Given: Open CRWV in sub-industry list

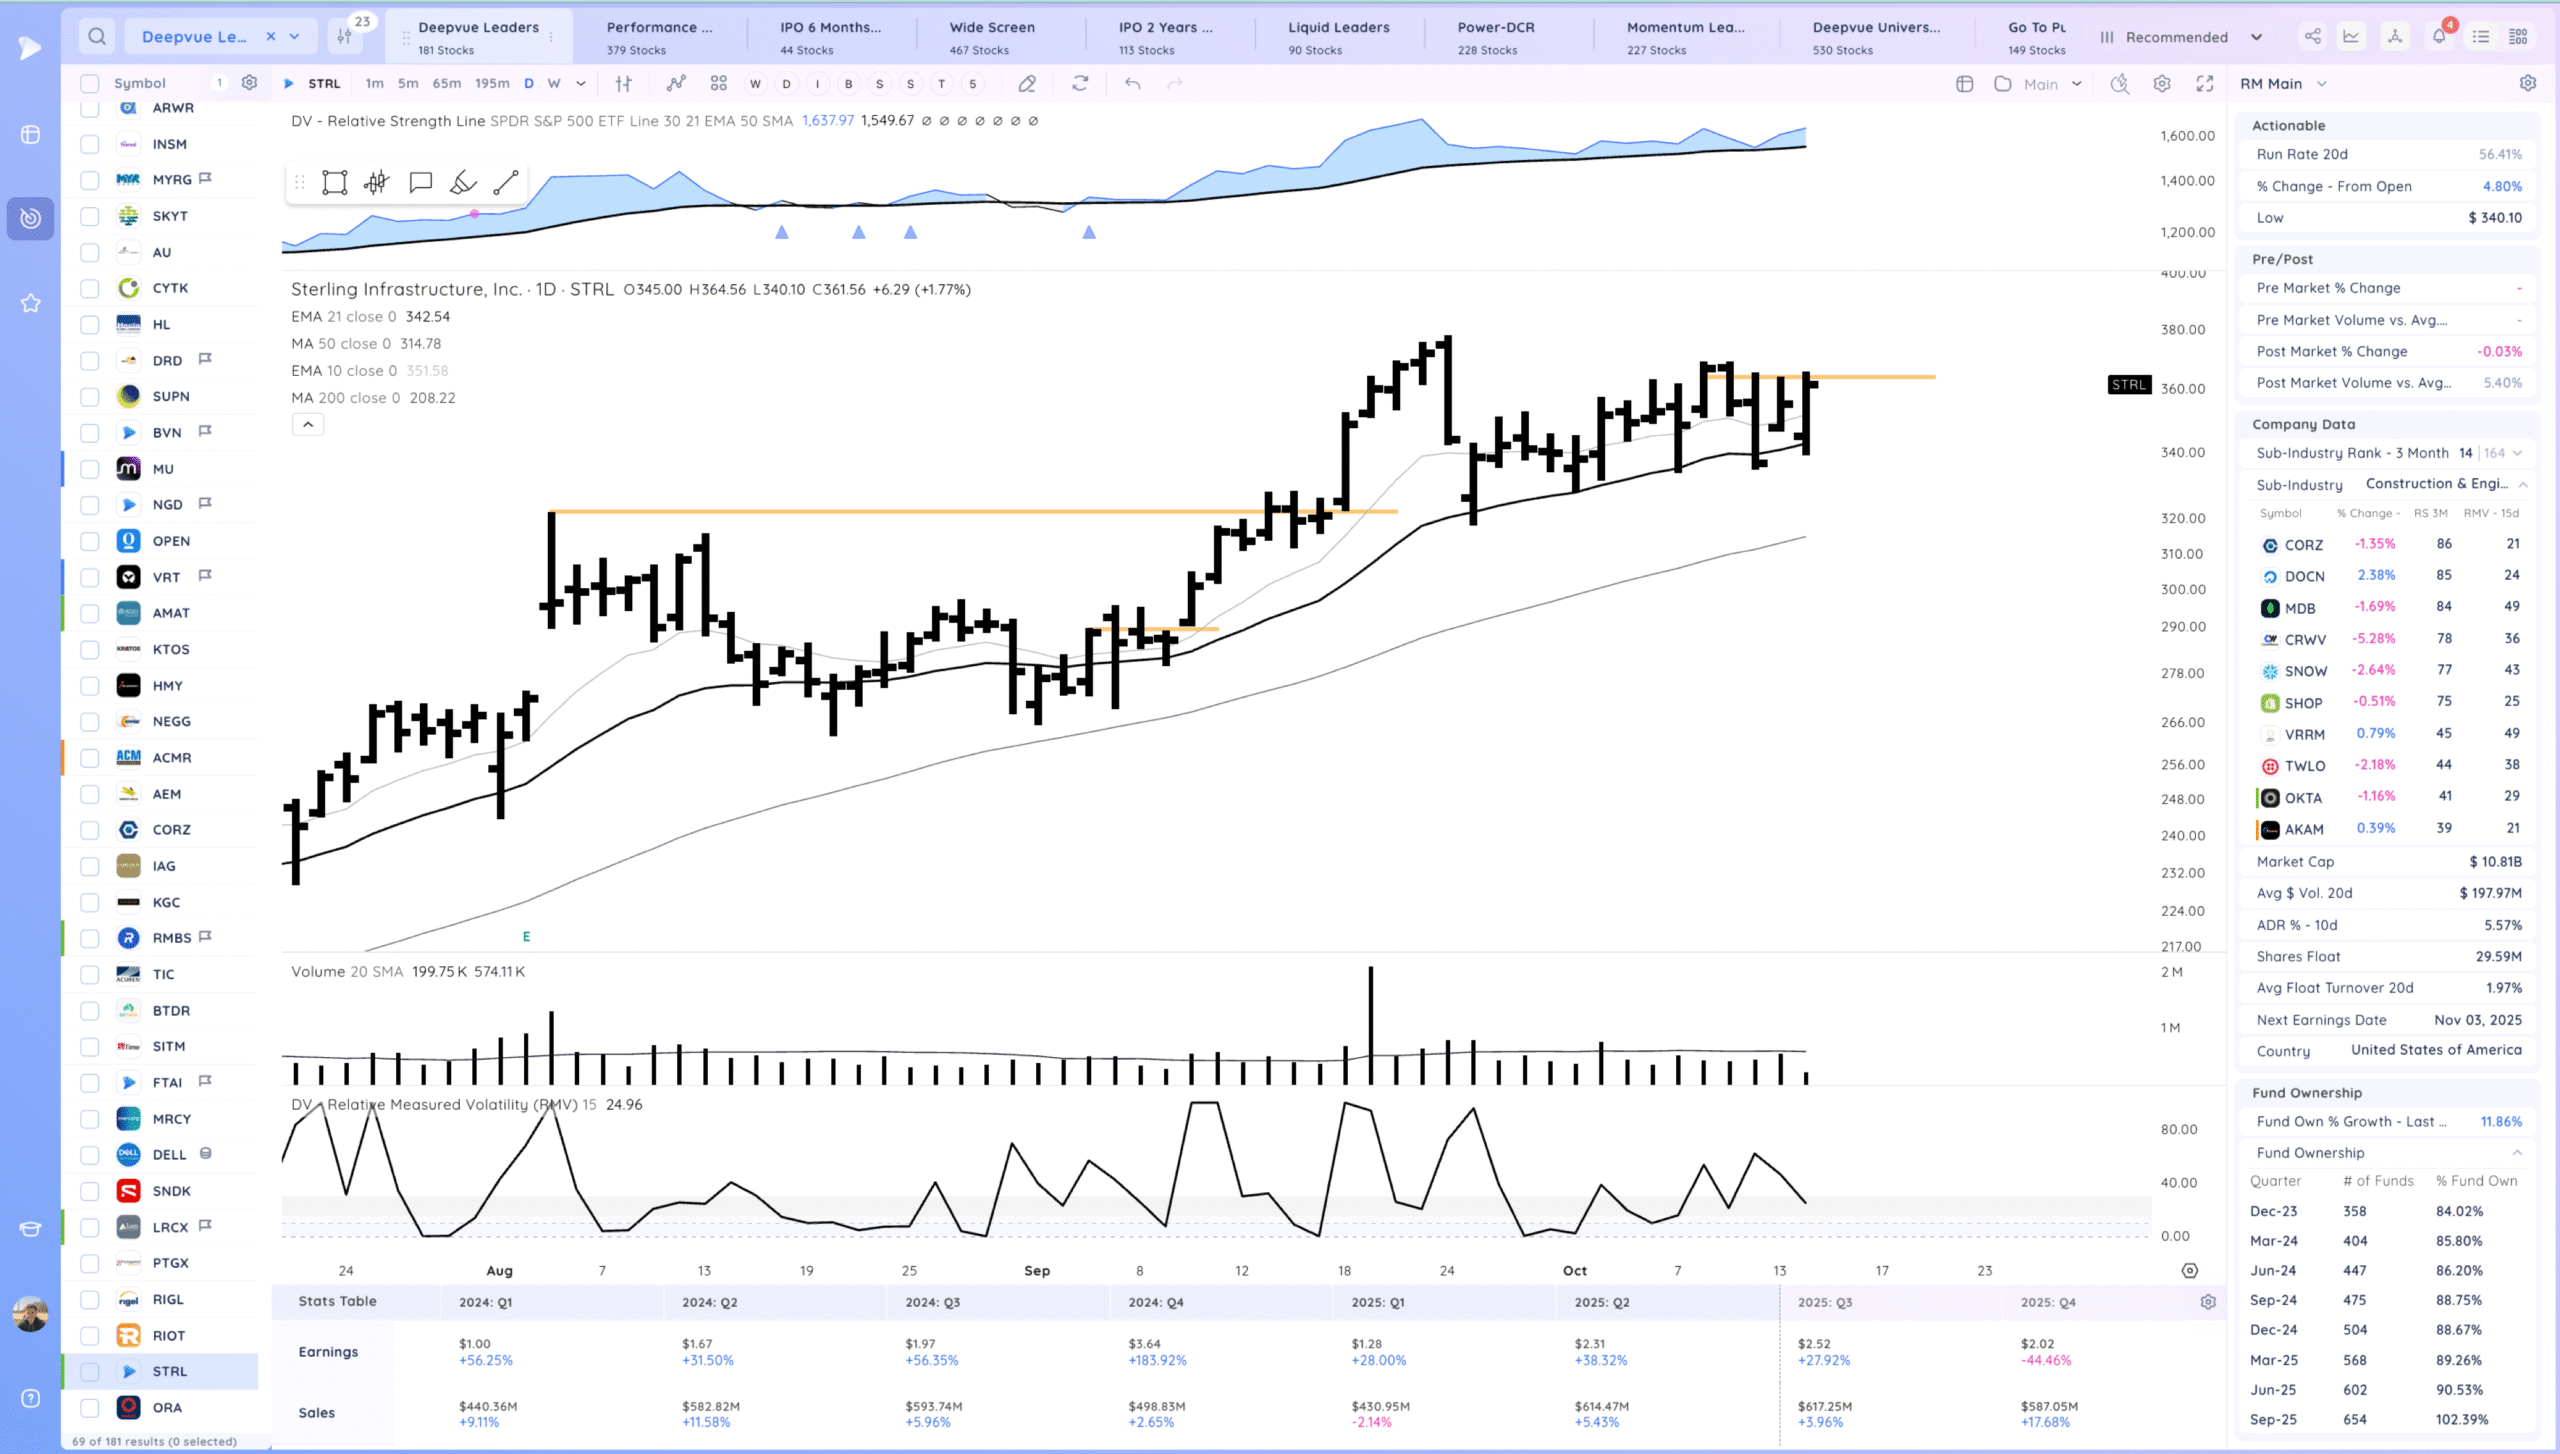Looking at the screenshot, I should (x=2304, y=640).
